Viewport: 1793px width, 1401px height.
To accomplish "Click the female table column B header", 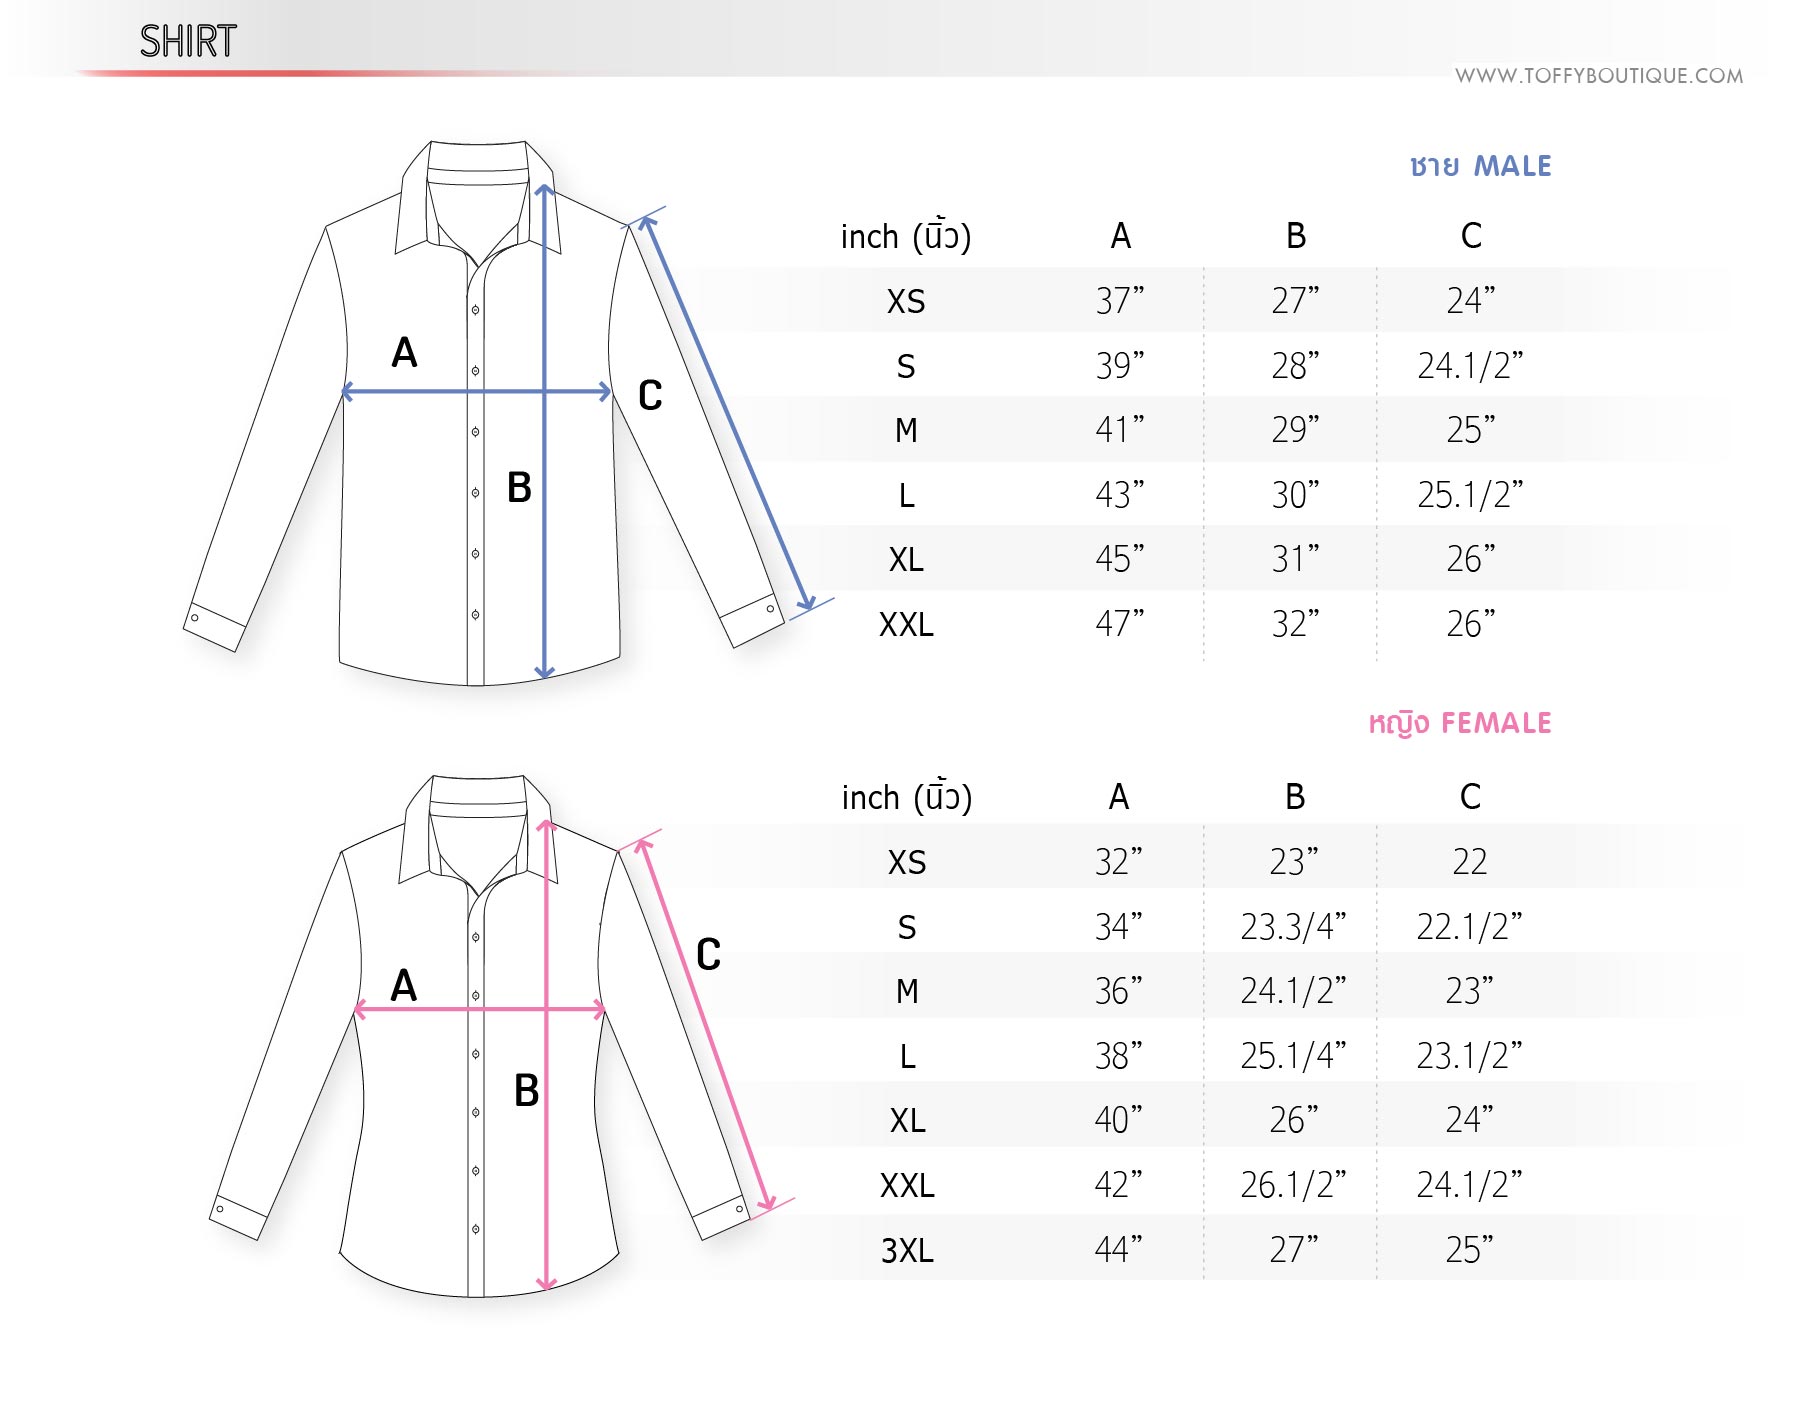I will click(x=1295, y=797).
